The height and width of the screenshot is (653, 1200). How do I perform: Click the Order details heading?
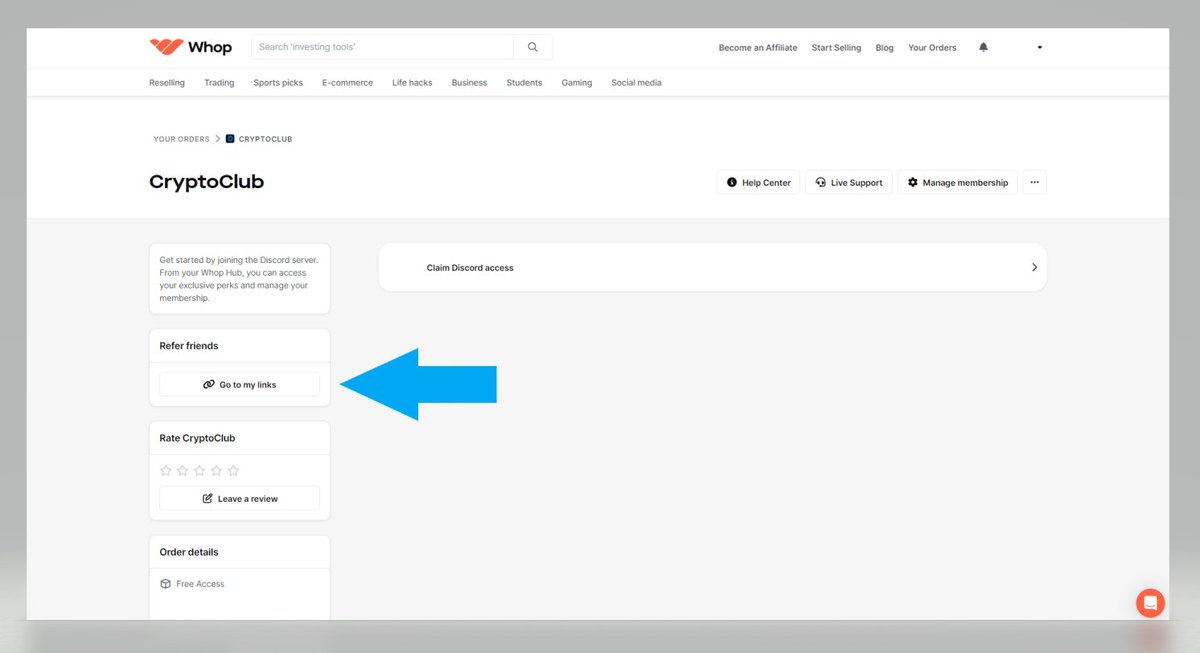click(189, 552)
